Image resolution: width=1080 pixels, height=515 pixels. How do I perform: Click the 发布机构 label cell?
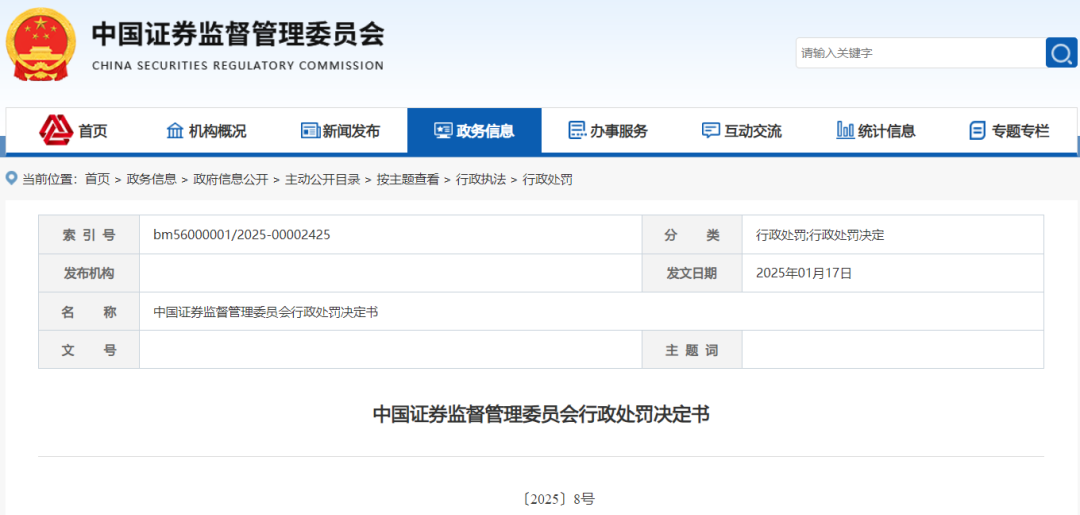click(x=89, y=273)
